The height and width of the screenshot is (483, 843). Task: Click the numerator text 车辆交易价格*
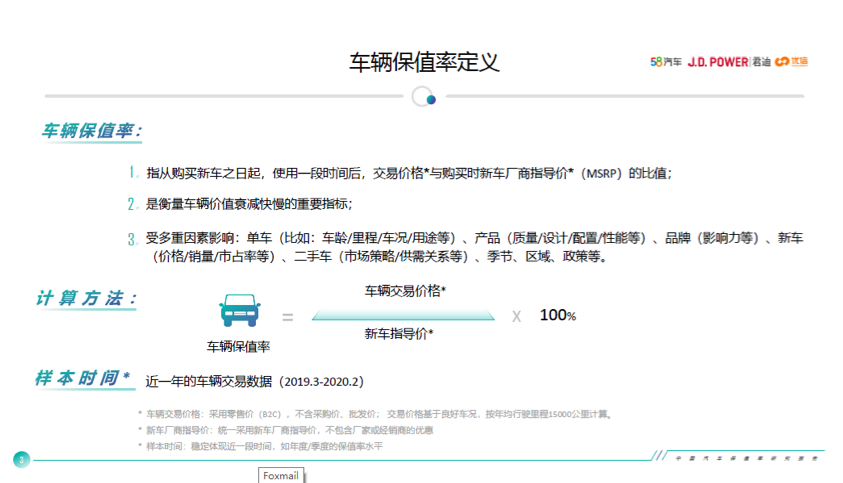(405, 291)
